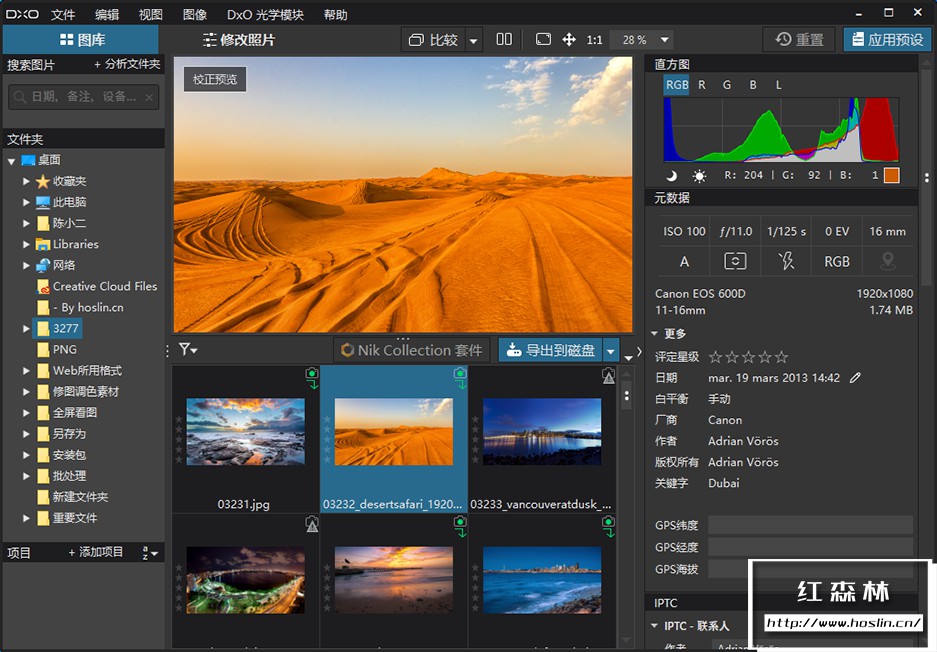Select the pan/move hand tool icon
This screenshot has width=937, height=652.
click(570, 39)
